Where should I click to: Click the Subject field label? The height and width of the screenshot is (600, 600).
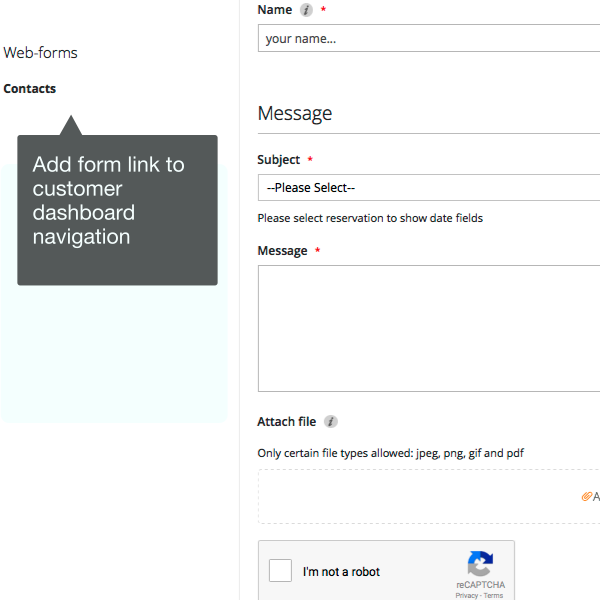click(278, 160)
